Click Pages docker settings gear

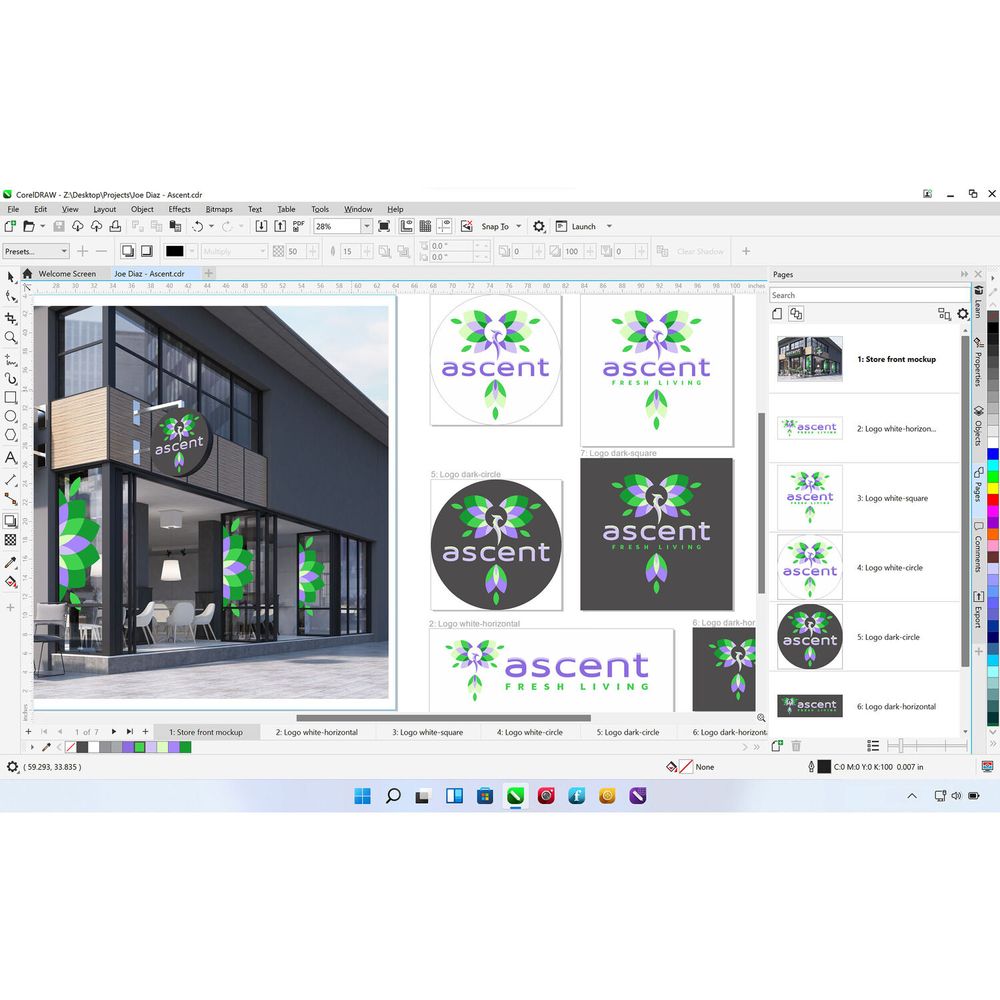[962, 314]
